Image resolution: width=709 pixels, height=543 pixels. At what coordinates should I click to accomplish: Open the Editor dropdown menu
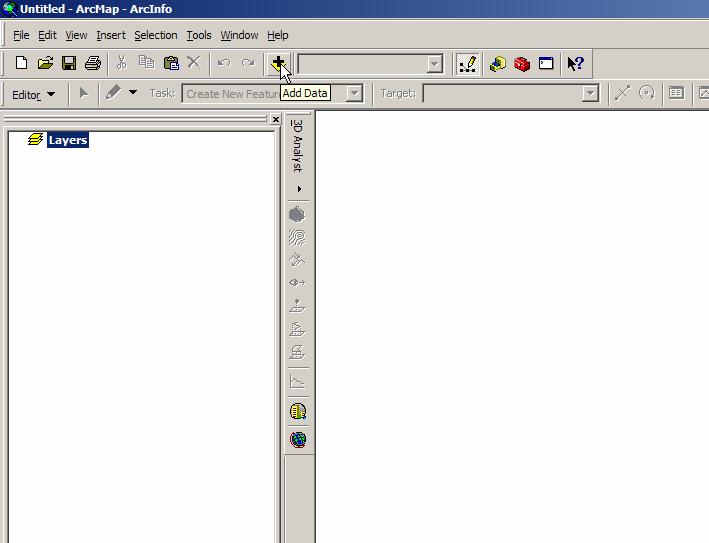click(33, 94)
